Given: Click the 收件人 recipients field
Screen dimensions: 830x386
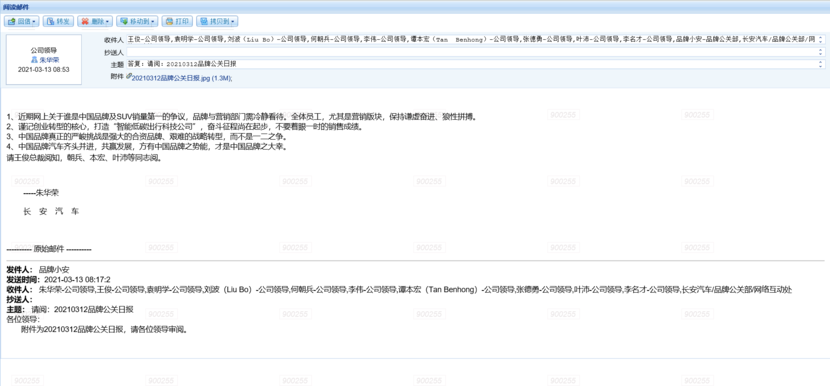Looking at the screenshot, I should [x=475, y=39].
